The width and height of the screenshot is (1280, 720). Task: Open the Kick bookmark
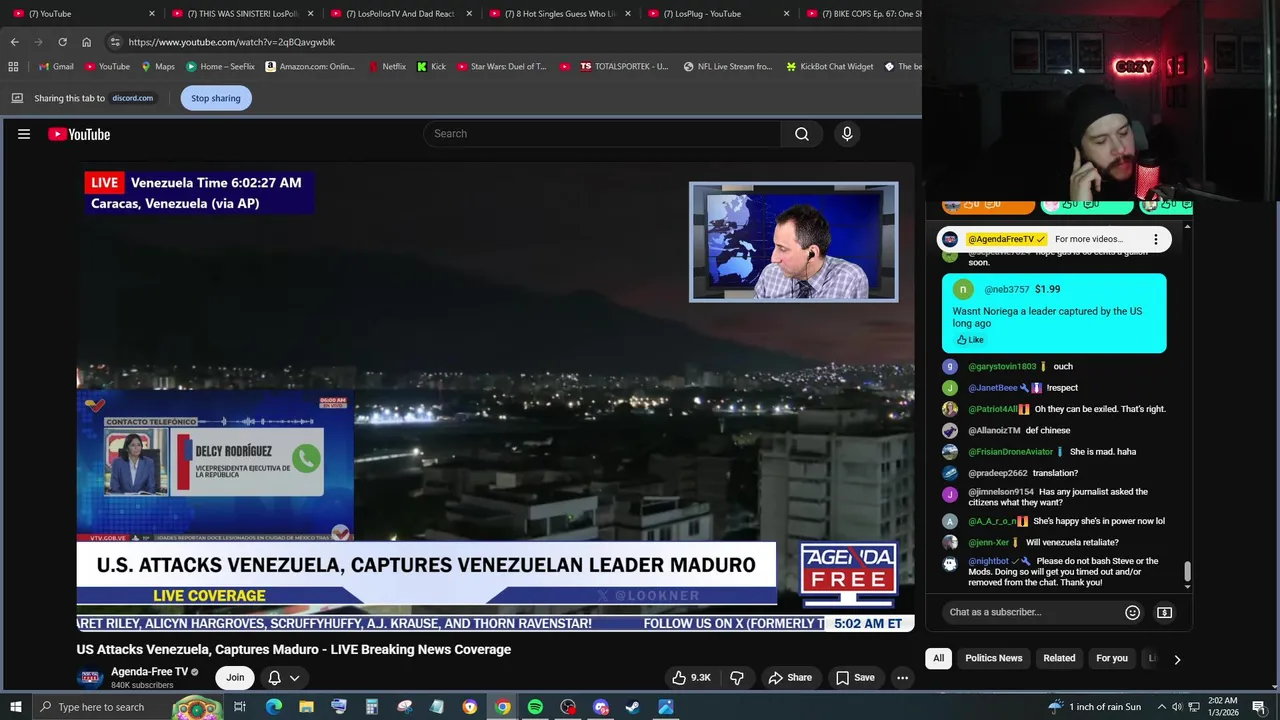(432, 67)
